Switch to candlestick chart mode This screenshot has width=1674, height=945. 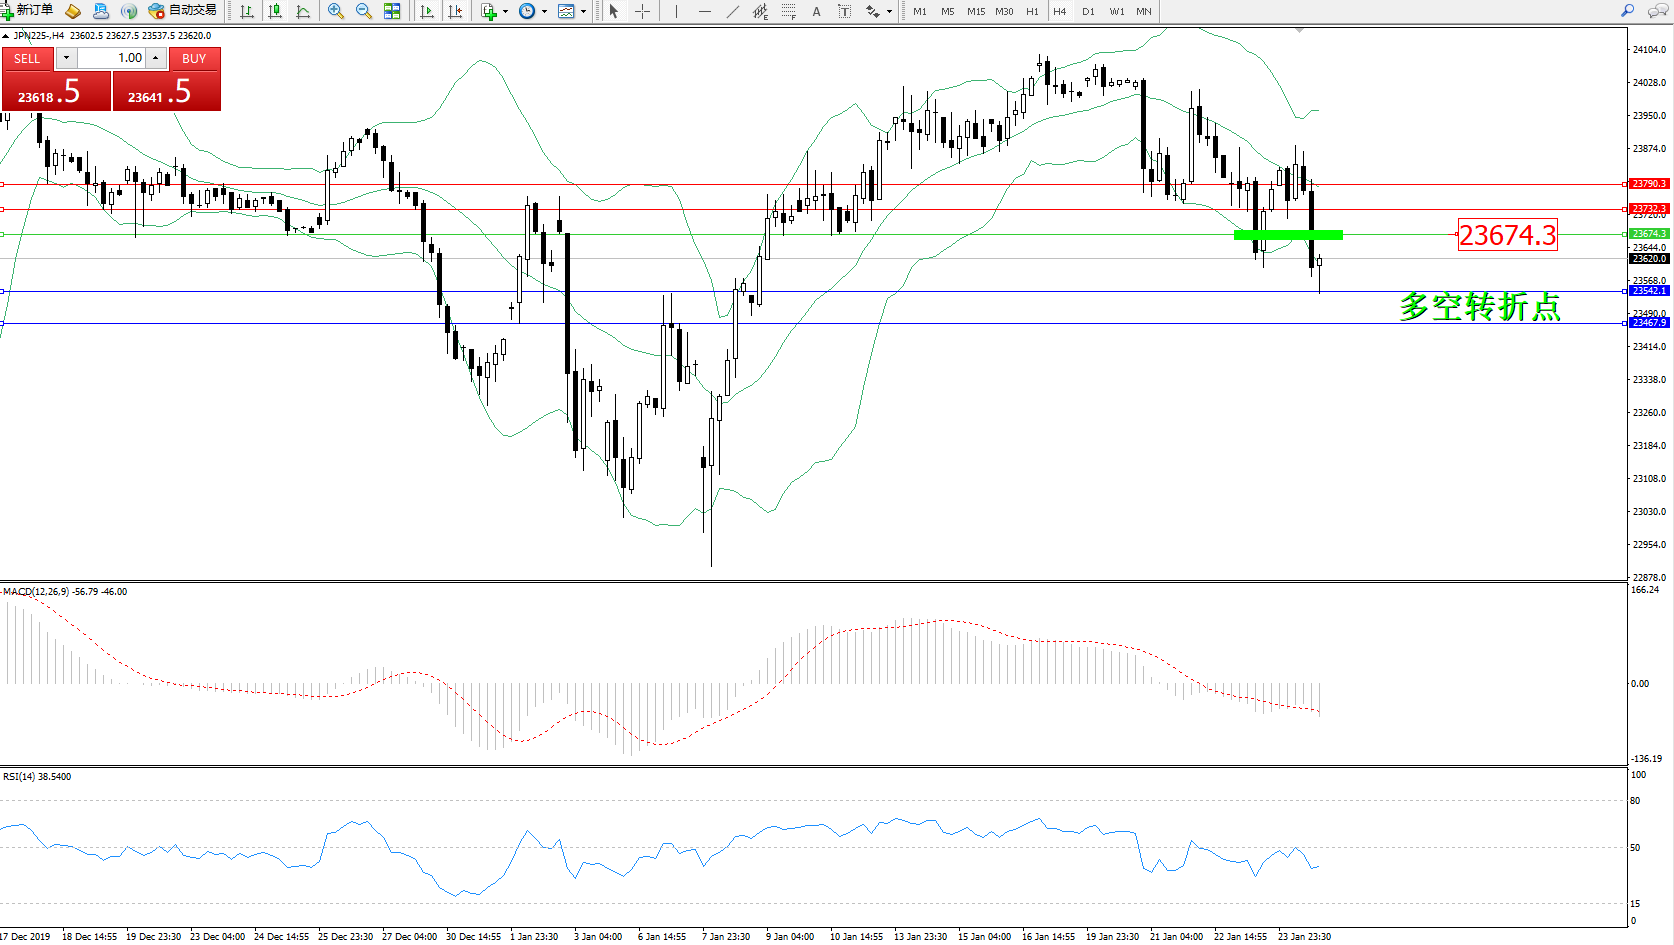(x=275, y=11)
